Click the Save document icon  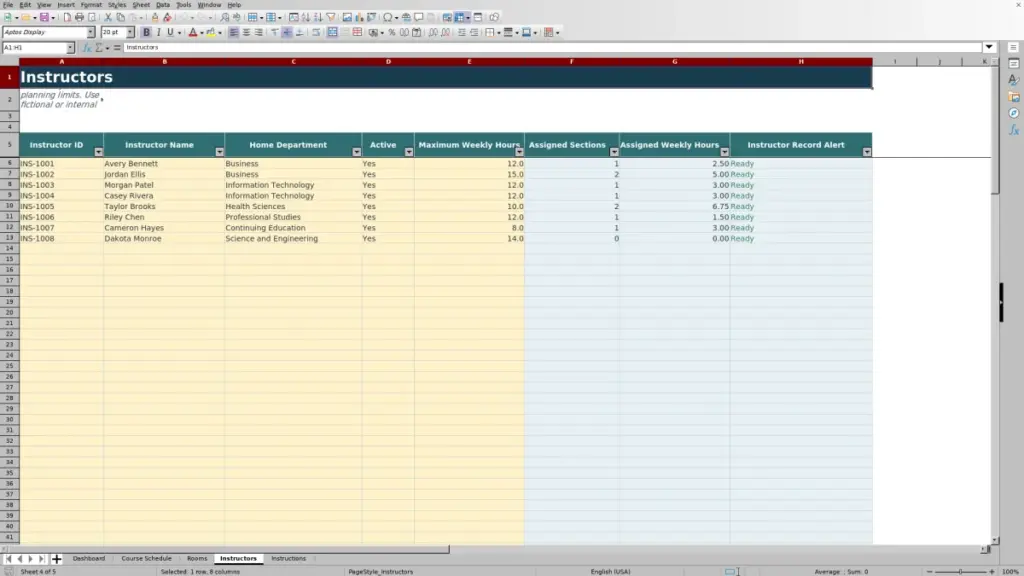(44, 17)
